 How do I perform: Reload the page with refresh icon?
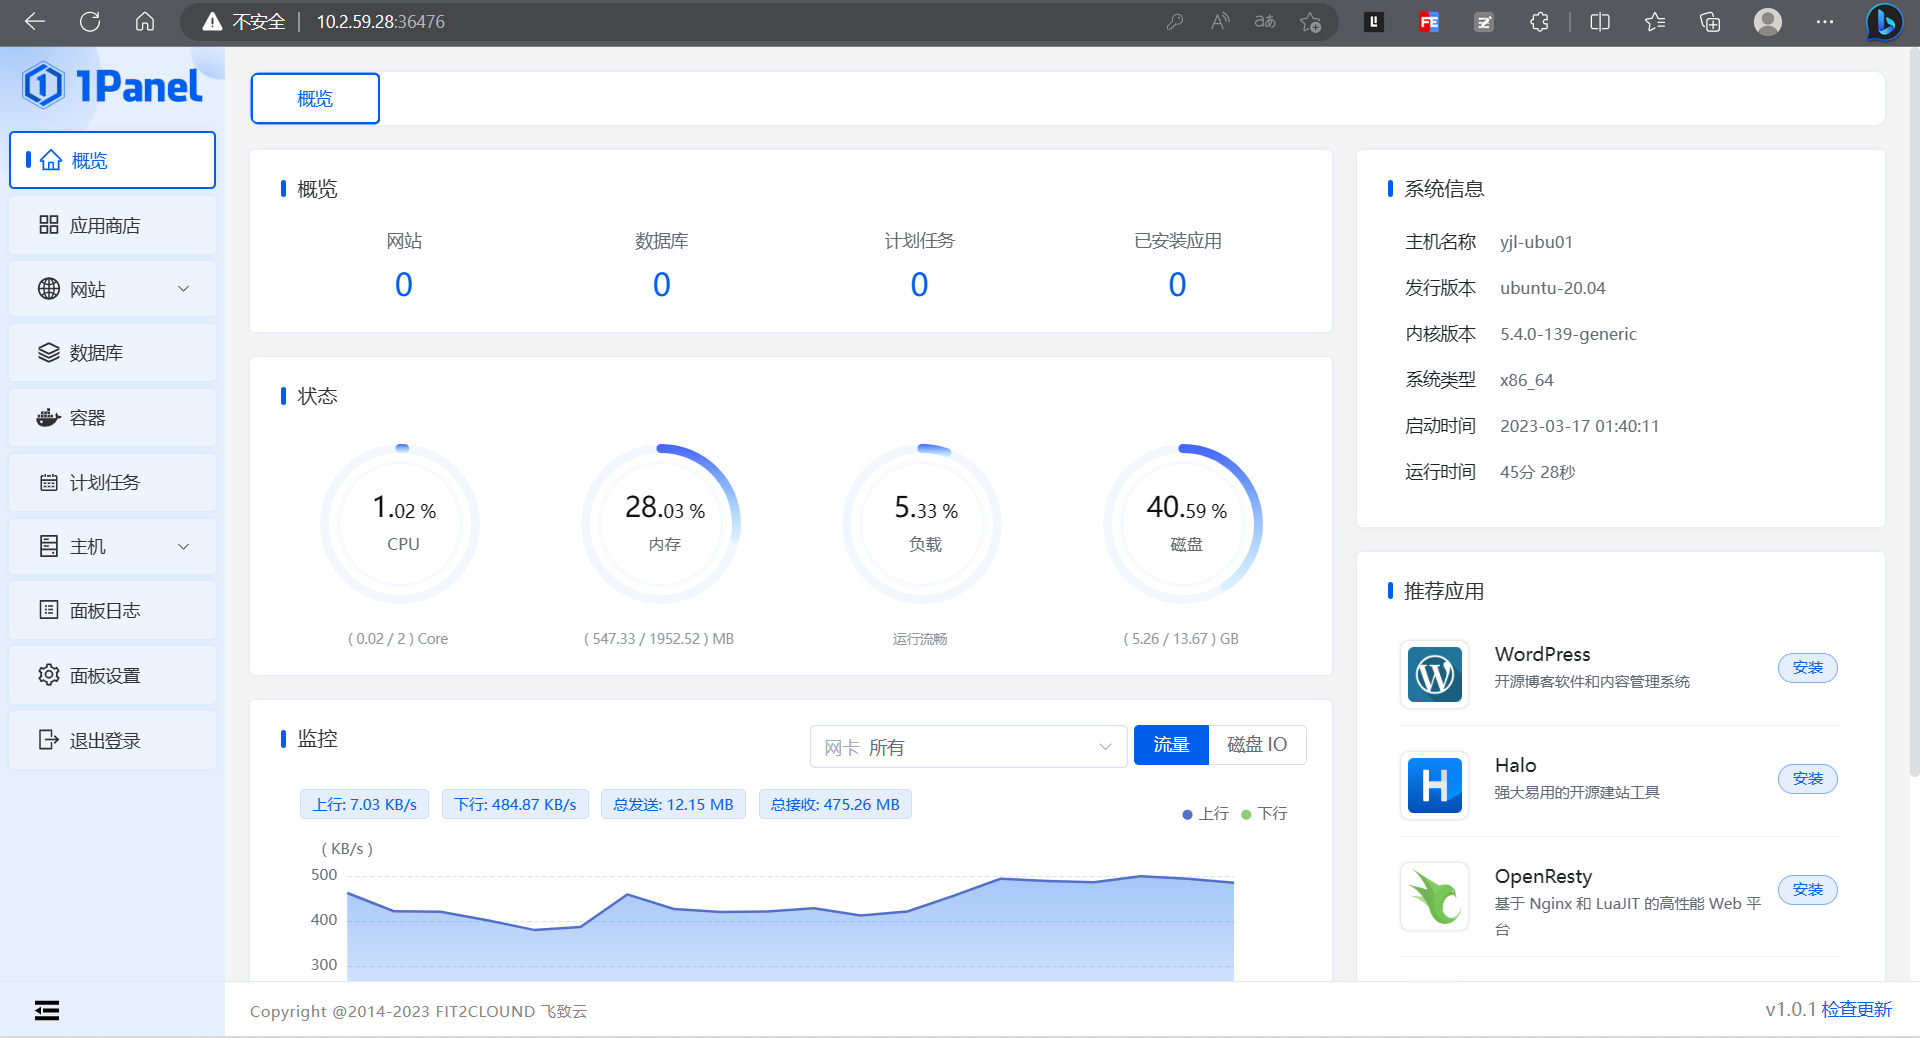[90, 21]
